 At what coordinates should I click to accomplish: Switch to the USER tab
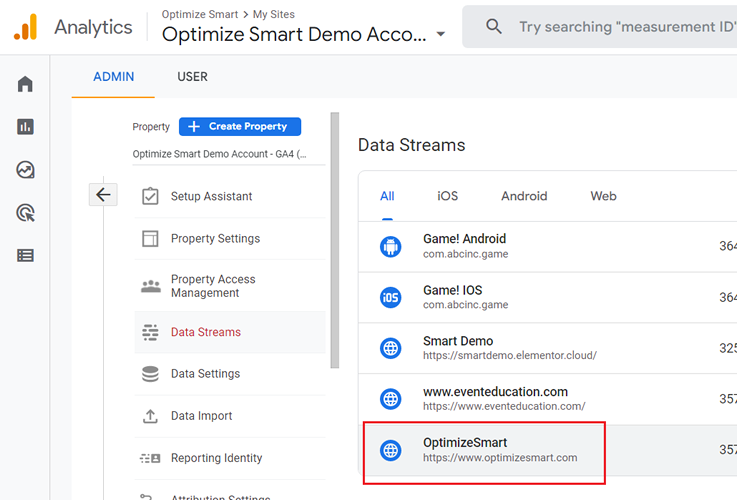(192, 77)
